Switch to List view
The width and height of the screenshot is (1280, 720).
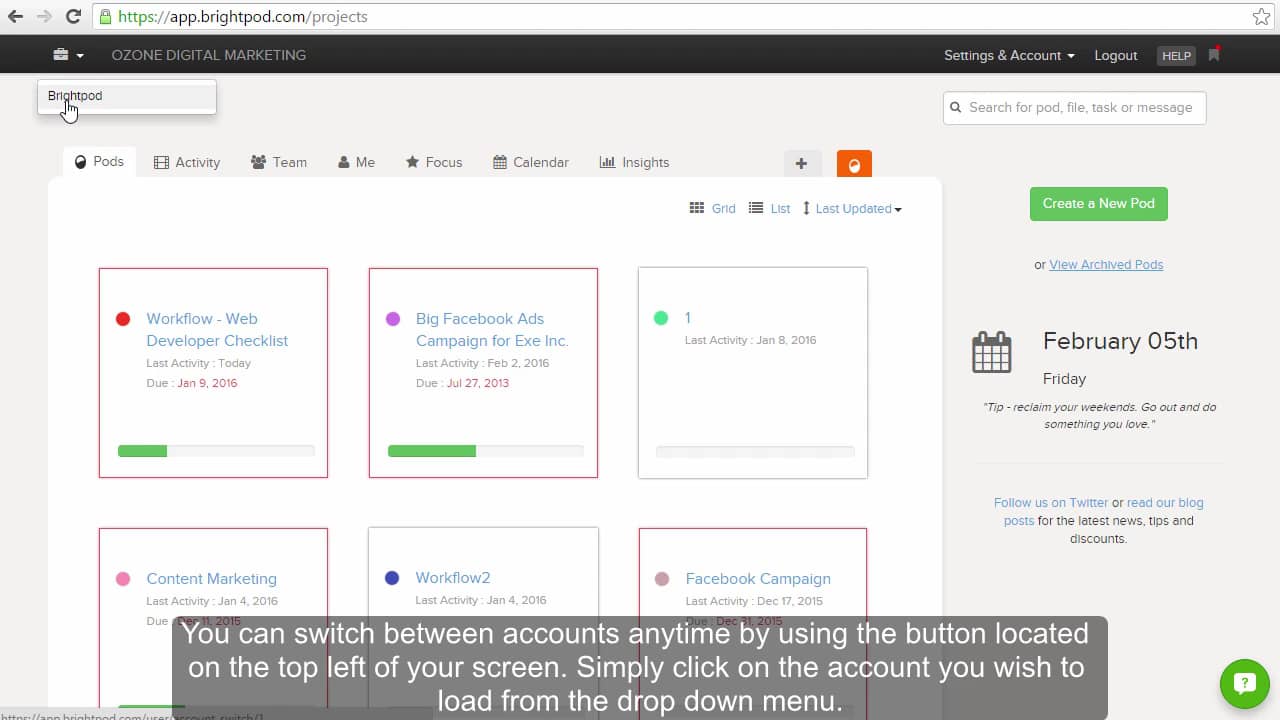[769, 208]
